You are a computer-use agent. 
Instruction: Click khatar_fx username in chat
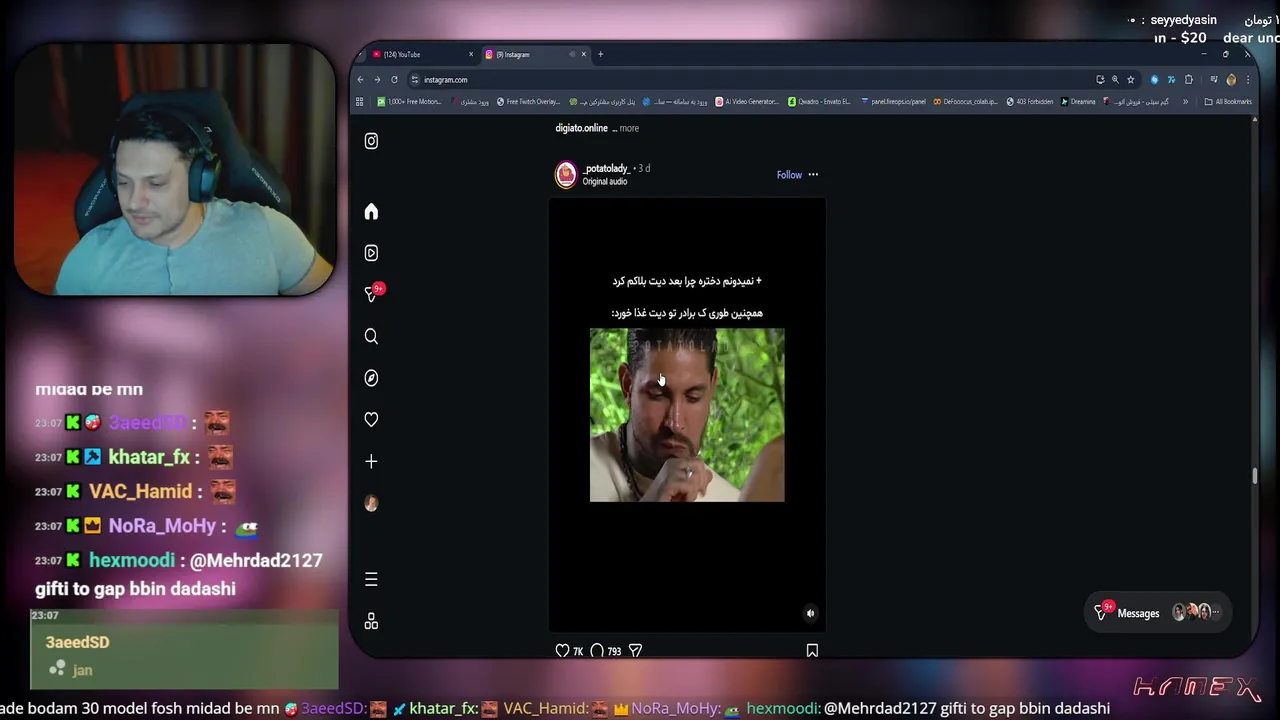[x=149, y=457]
